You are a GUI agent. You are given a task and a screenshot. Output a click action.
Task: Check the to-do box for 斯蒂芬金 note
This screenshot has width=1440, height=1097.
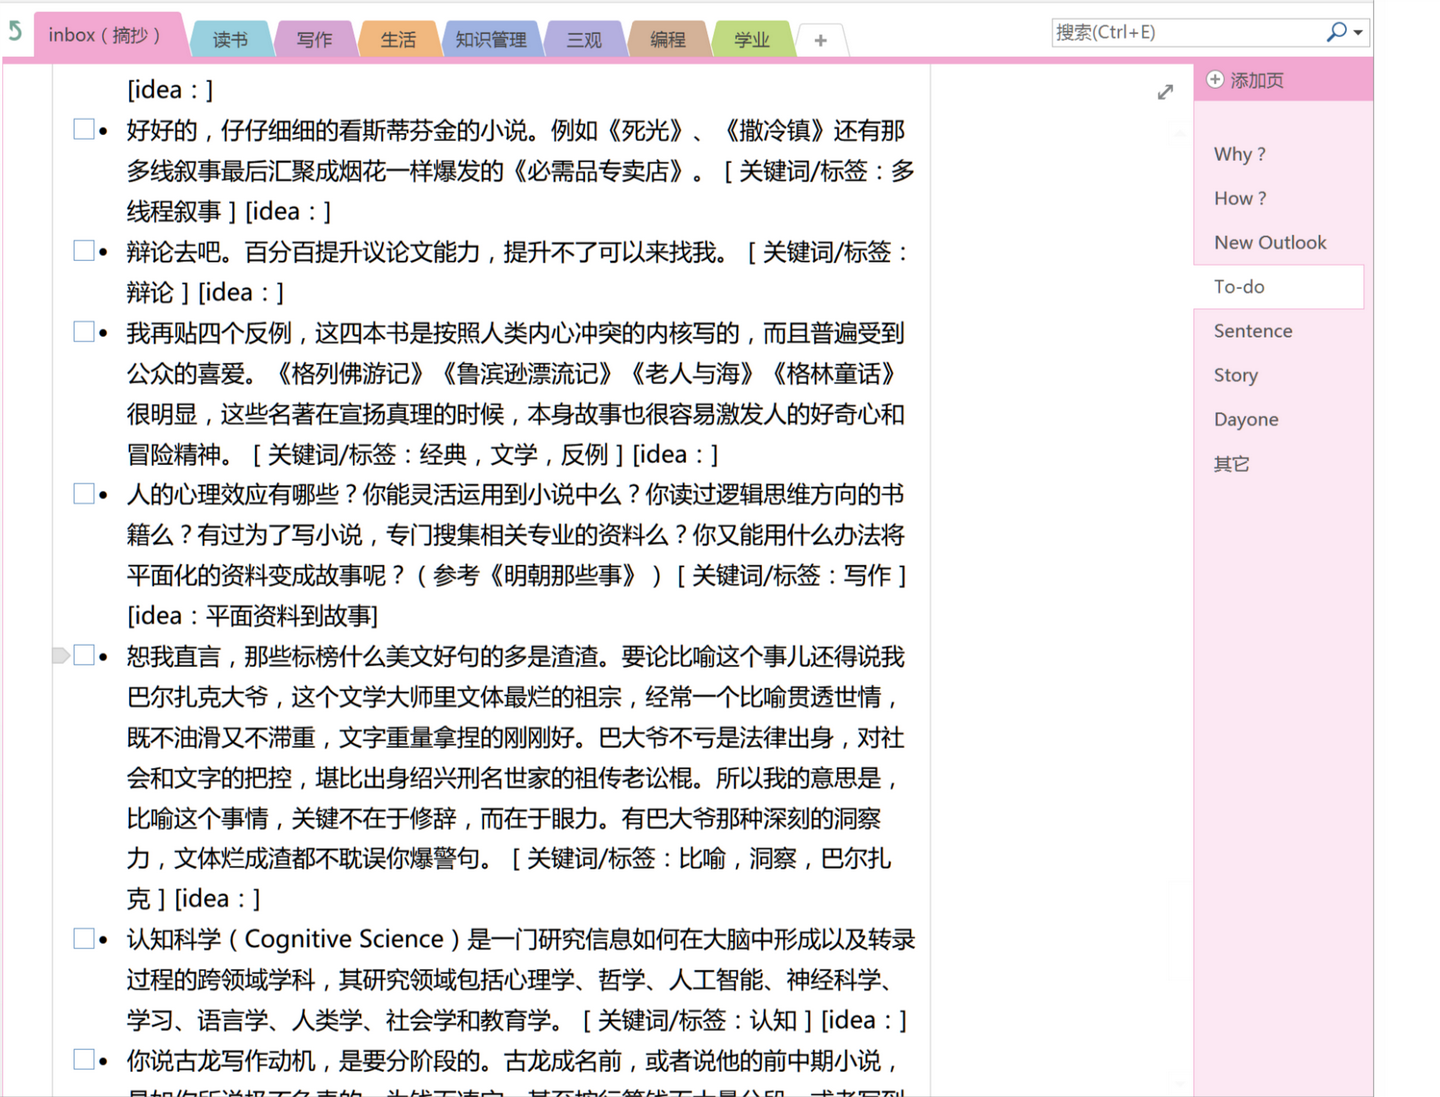tap(84, 129)
